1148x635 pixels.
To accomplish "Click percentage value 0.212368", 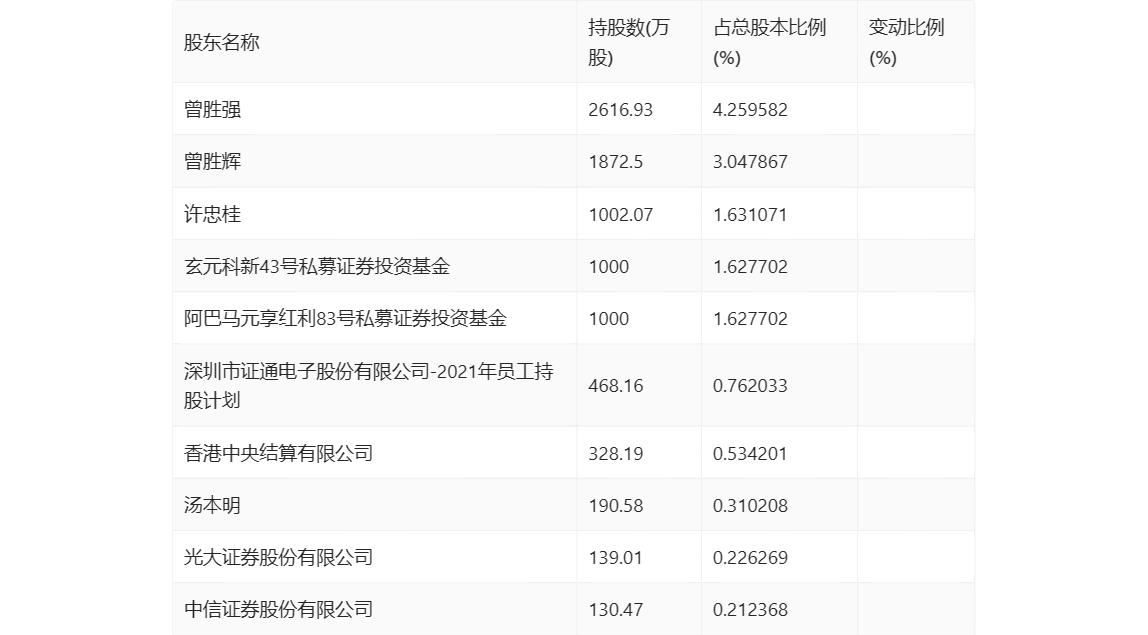I will click(750, 610).
